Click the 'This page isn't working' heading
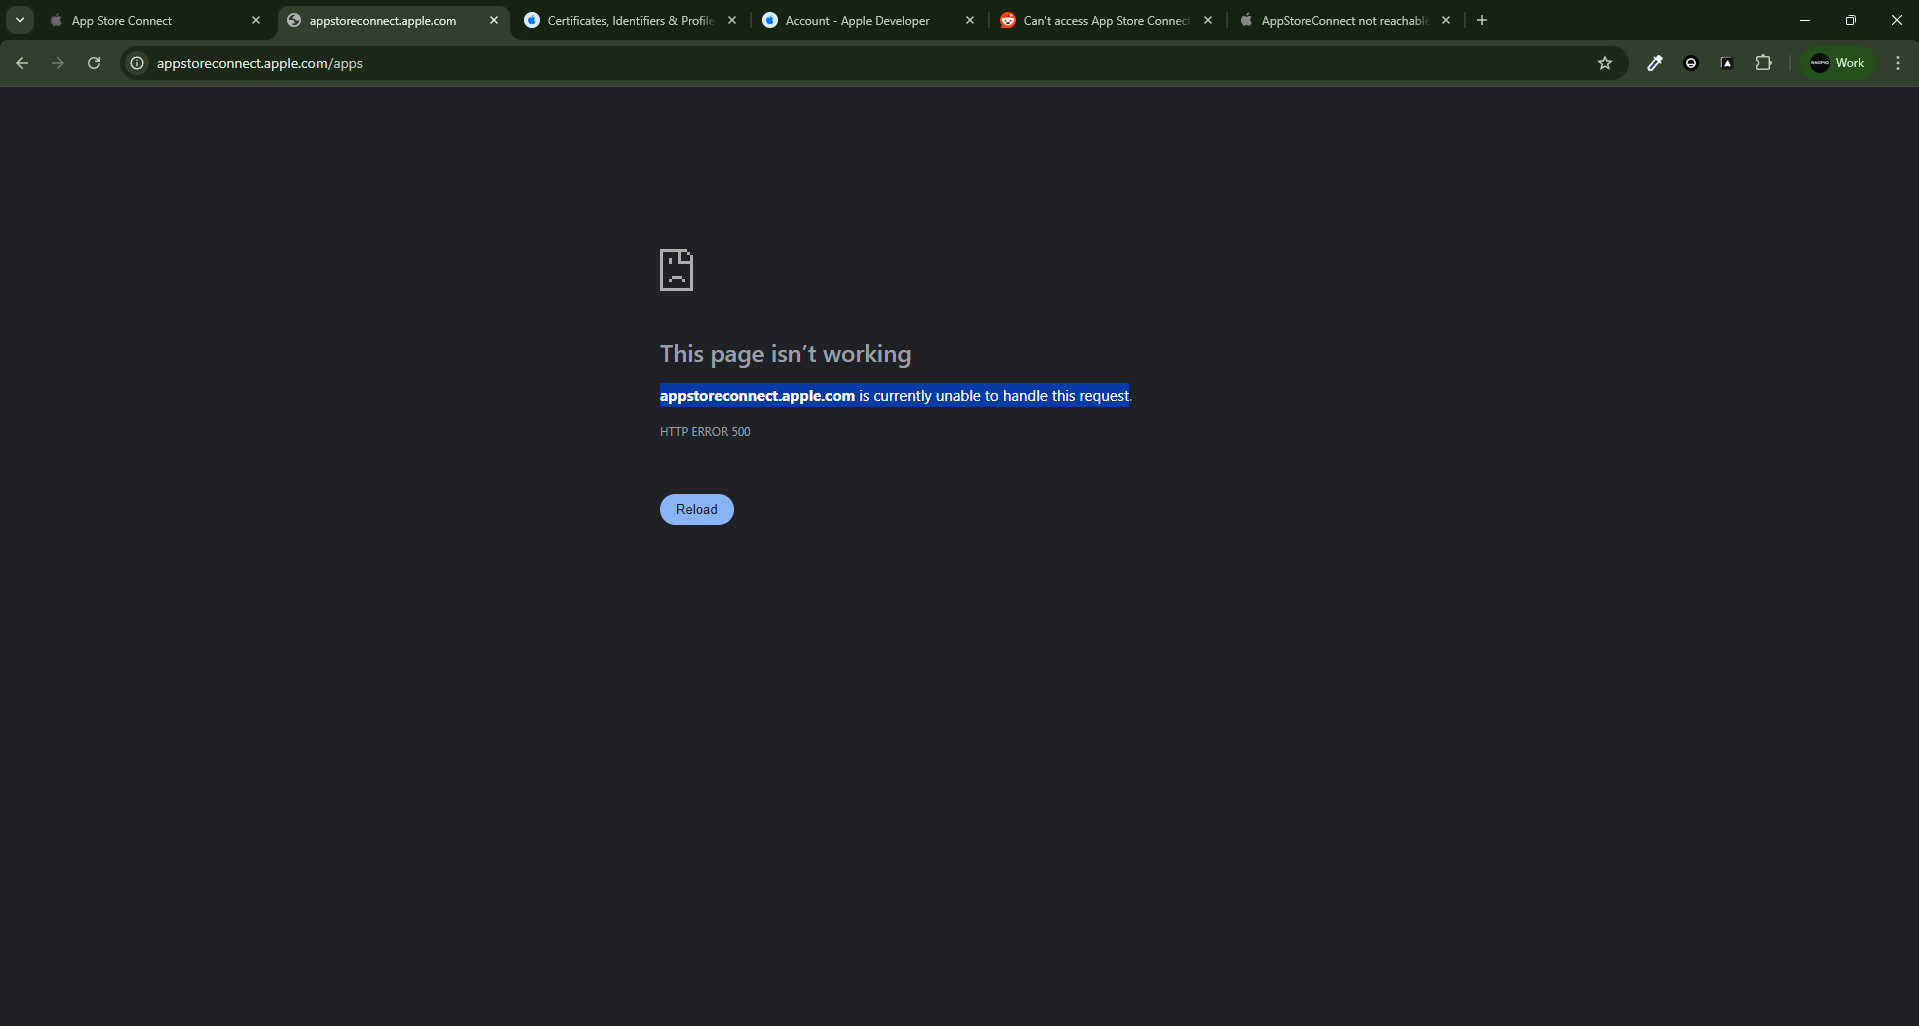The width and height of the screenshot is (1919, 1026). pos(785,354)
